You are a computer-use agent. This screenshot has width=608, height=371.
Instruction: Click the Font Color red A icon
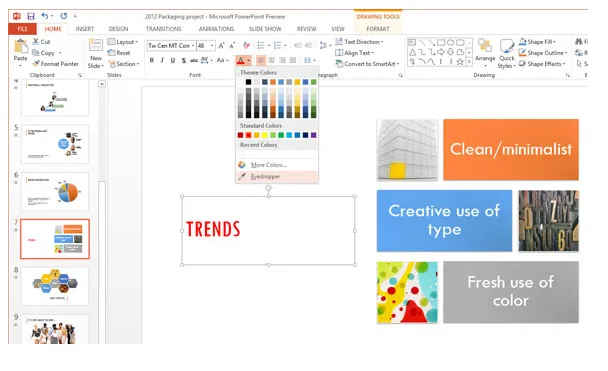pos(240,60)
